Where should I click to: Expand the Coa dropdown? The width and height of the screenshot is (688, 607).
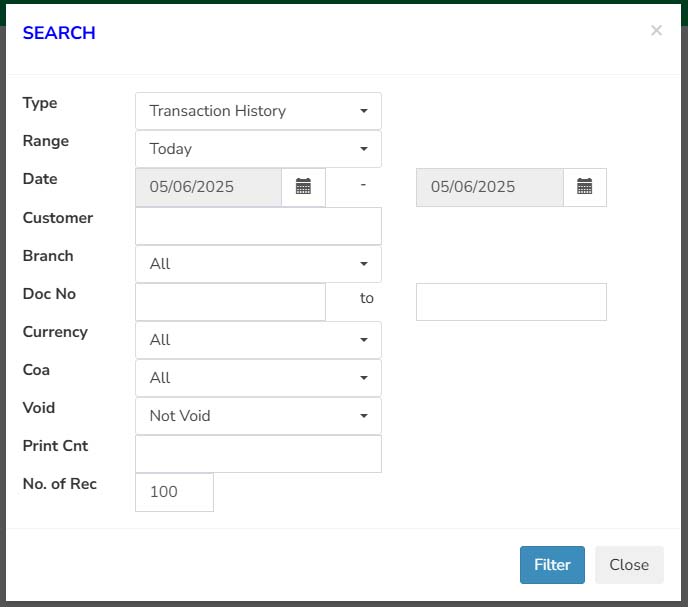pos(258,378)
